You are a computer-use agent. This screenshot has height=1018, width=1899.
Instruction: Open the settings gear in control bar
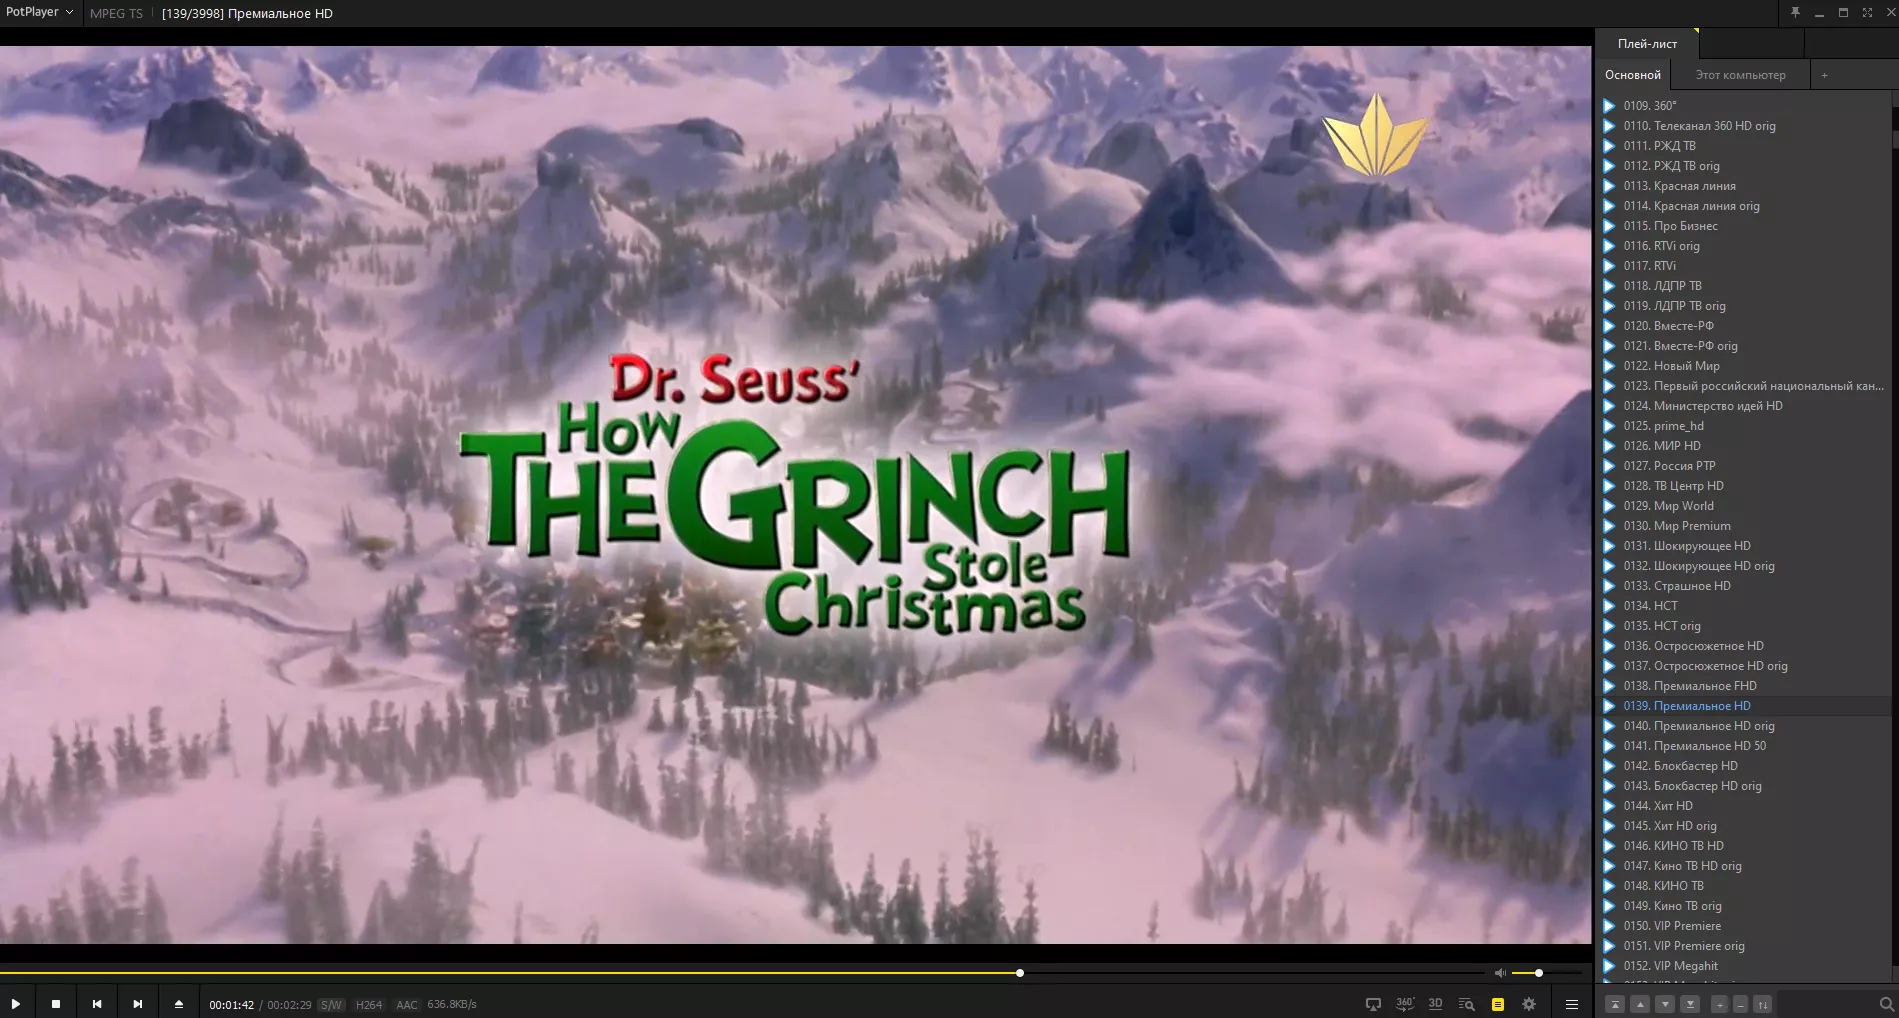click(1529, 1004)
